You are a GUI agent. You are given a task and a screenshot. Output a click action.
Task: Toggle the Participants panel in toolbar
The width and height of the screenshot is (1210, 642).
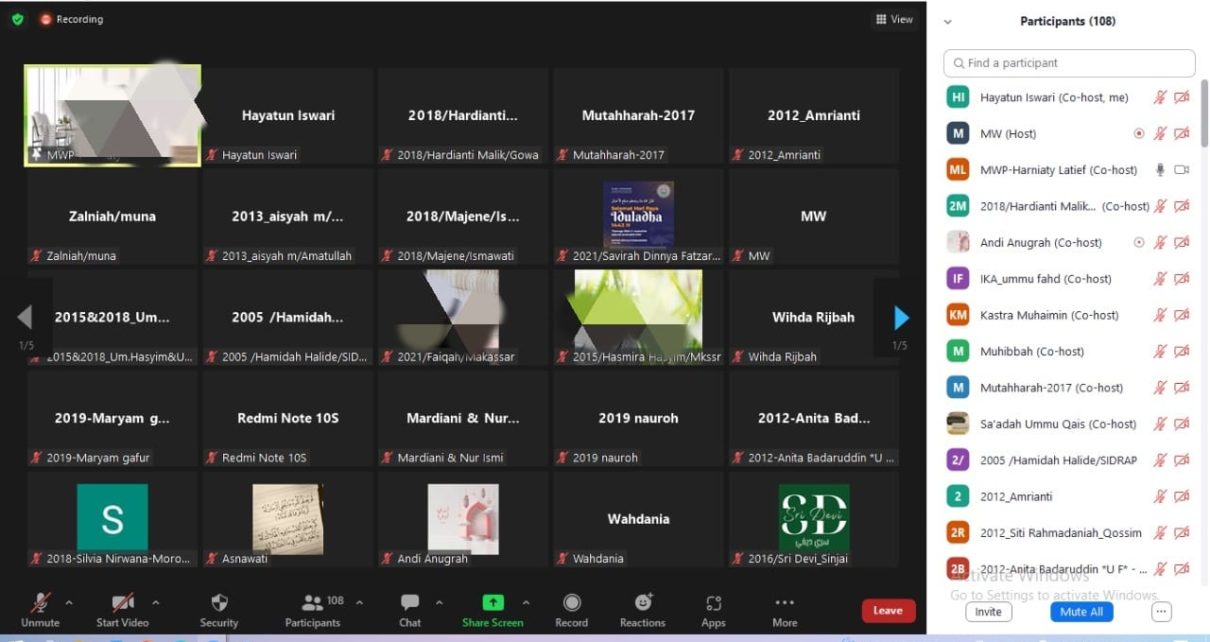click(x=313, y=608)
